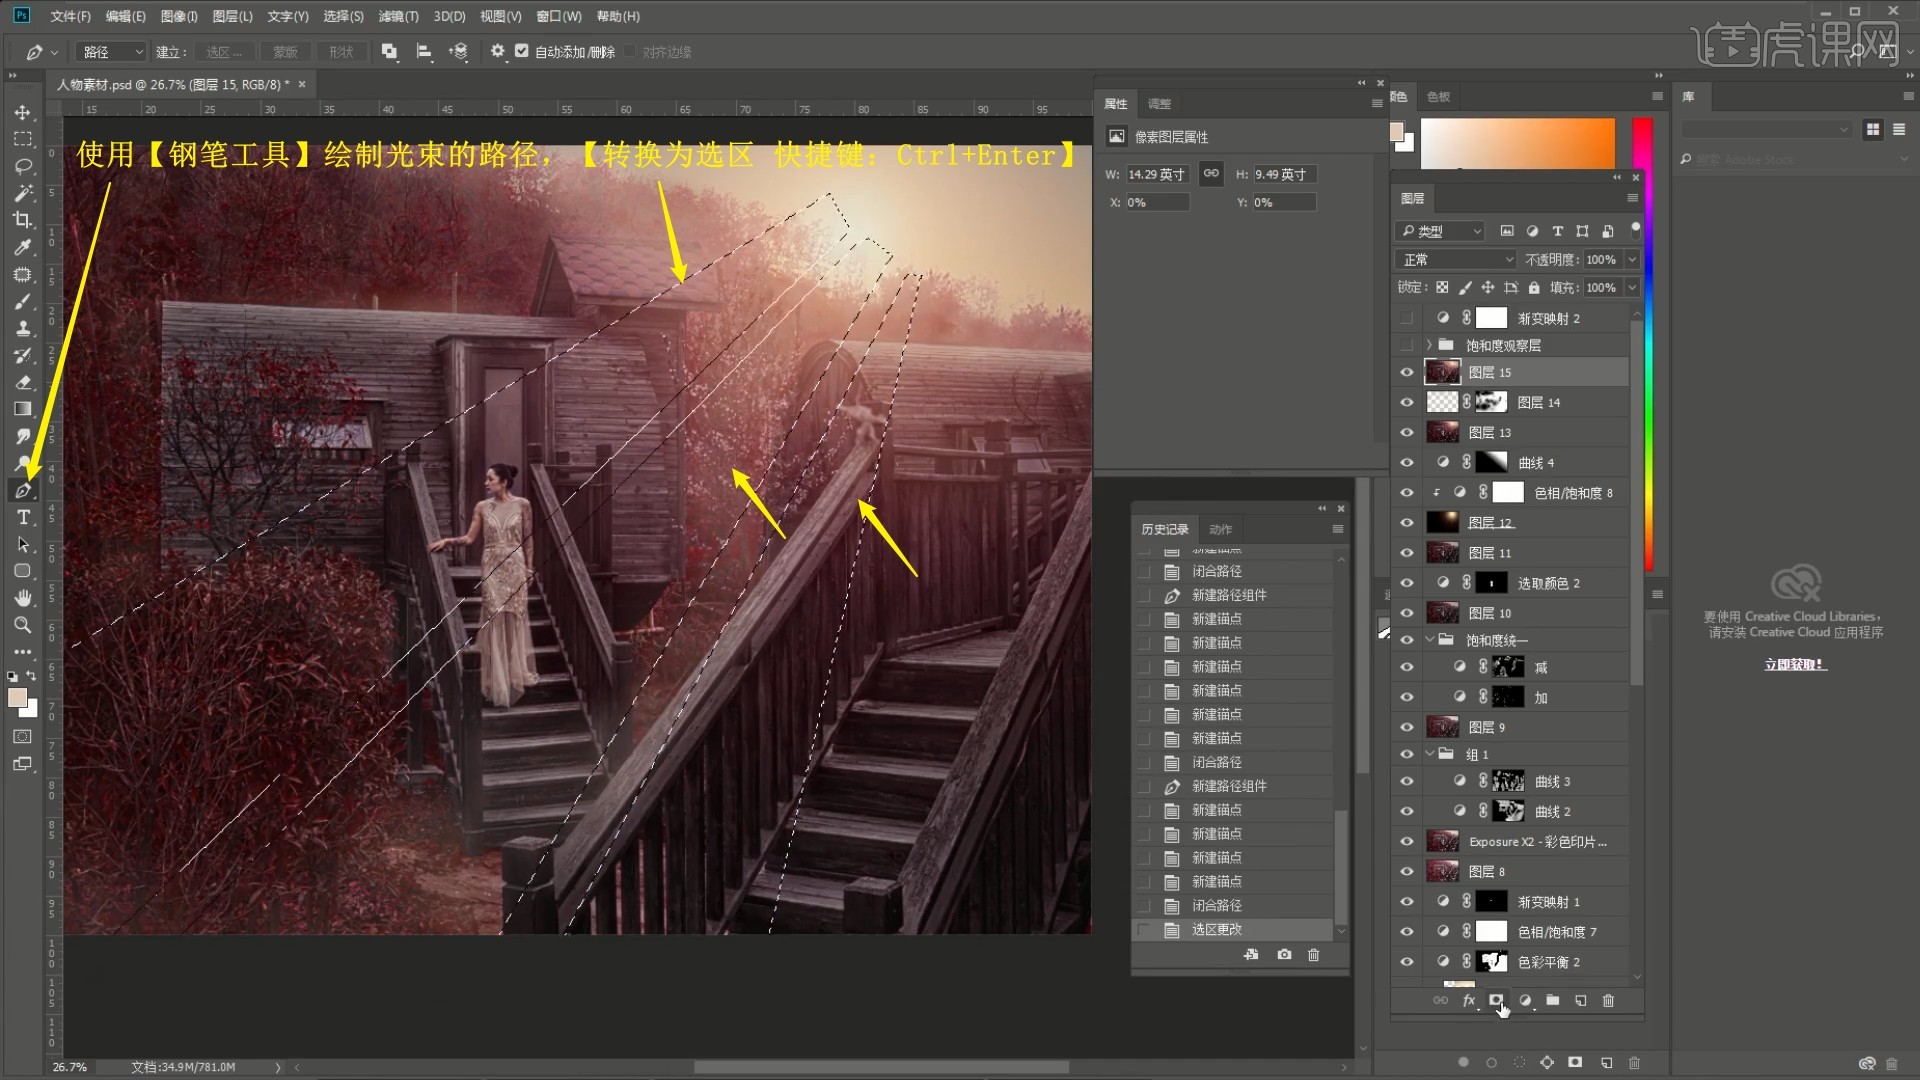The height and width of the screenshot is (1080, 1920).
Task: Expand the 饱和度观察层 group
Action: pyautogui.click(x=1429, y=345)
